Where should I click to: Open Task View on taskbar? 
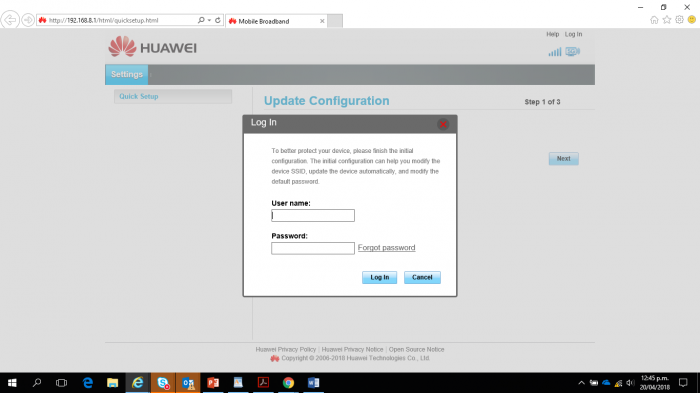61,383
